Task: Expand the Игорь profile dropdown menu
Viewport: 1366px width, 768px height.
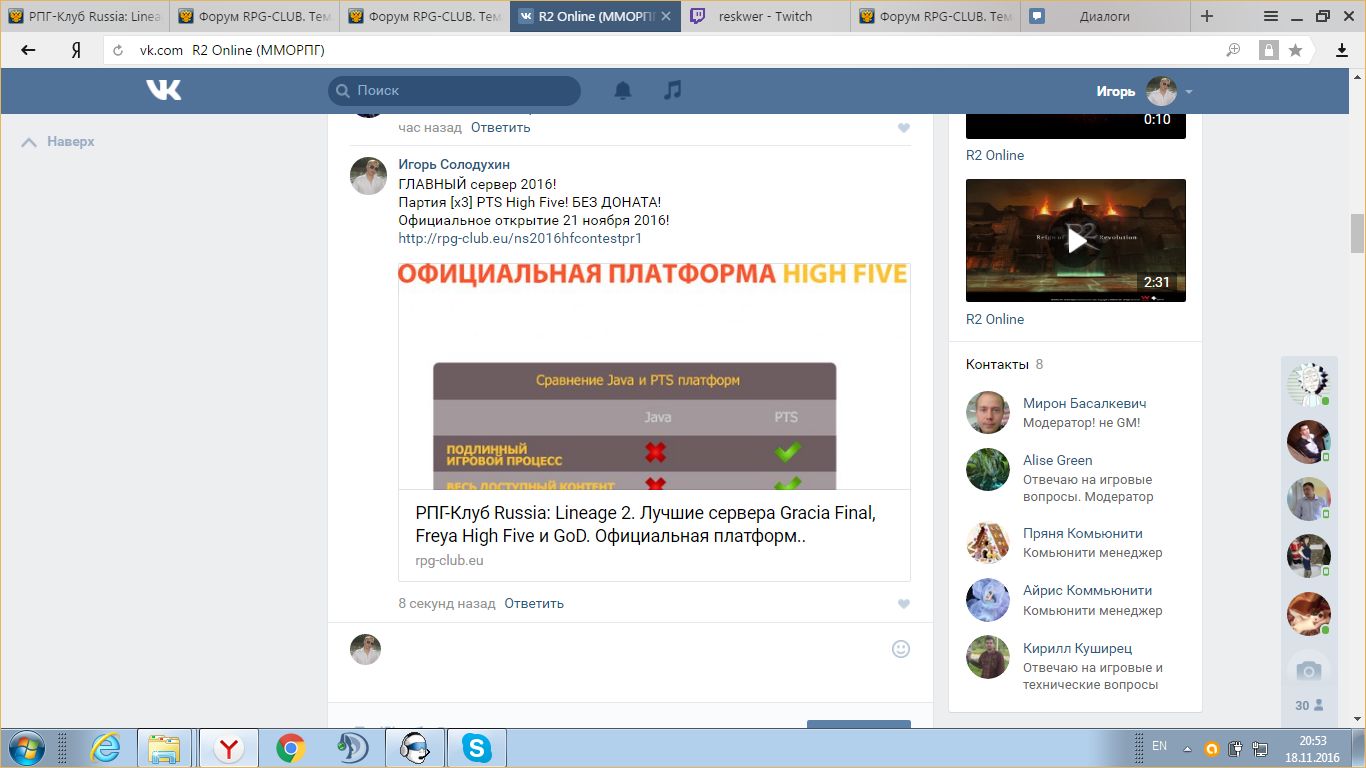Action: click(x=1189, y=92)
